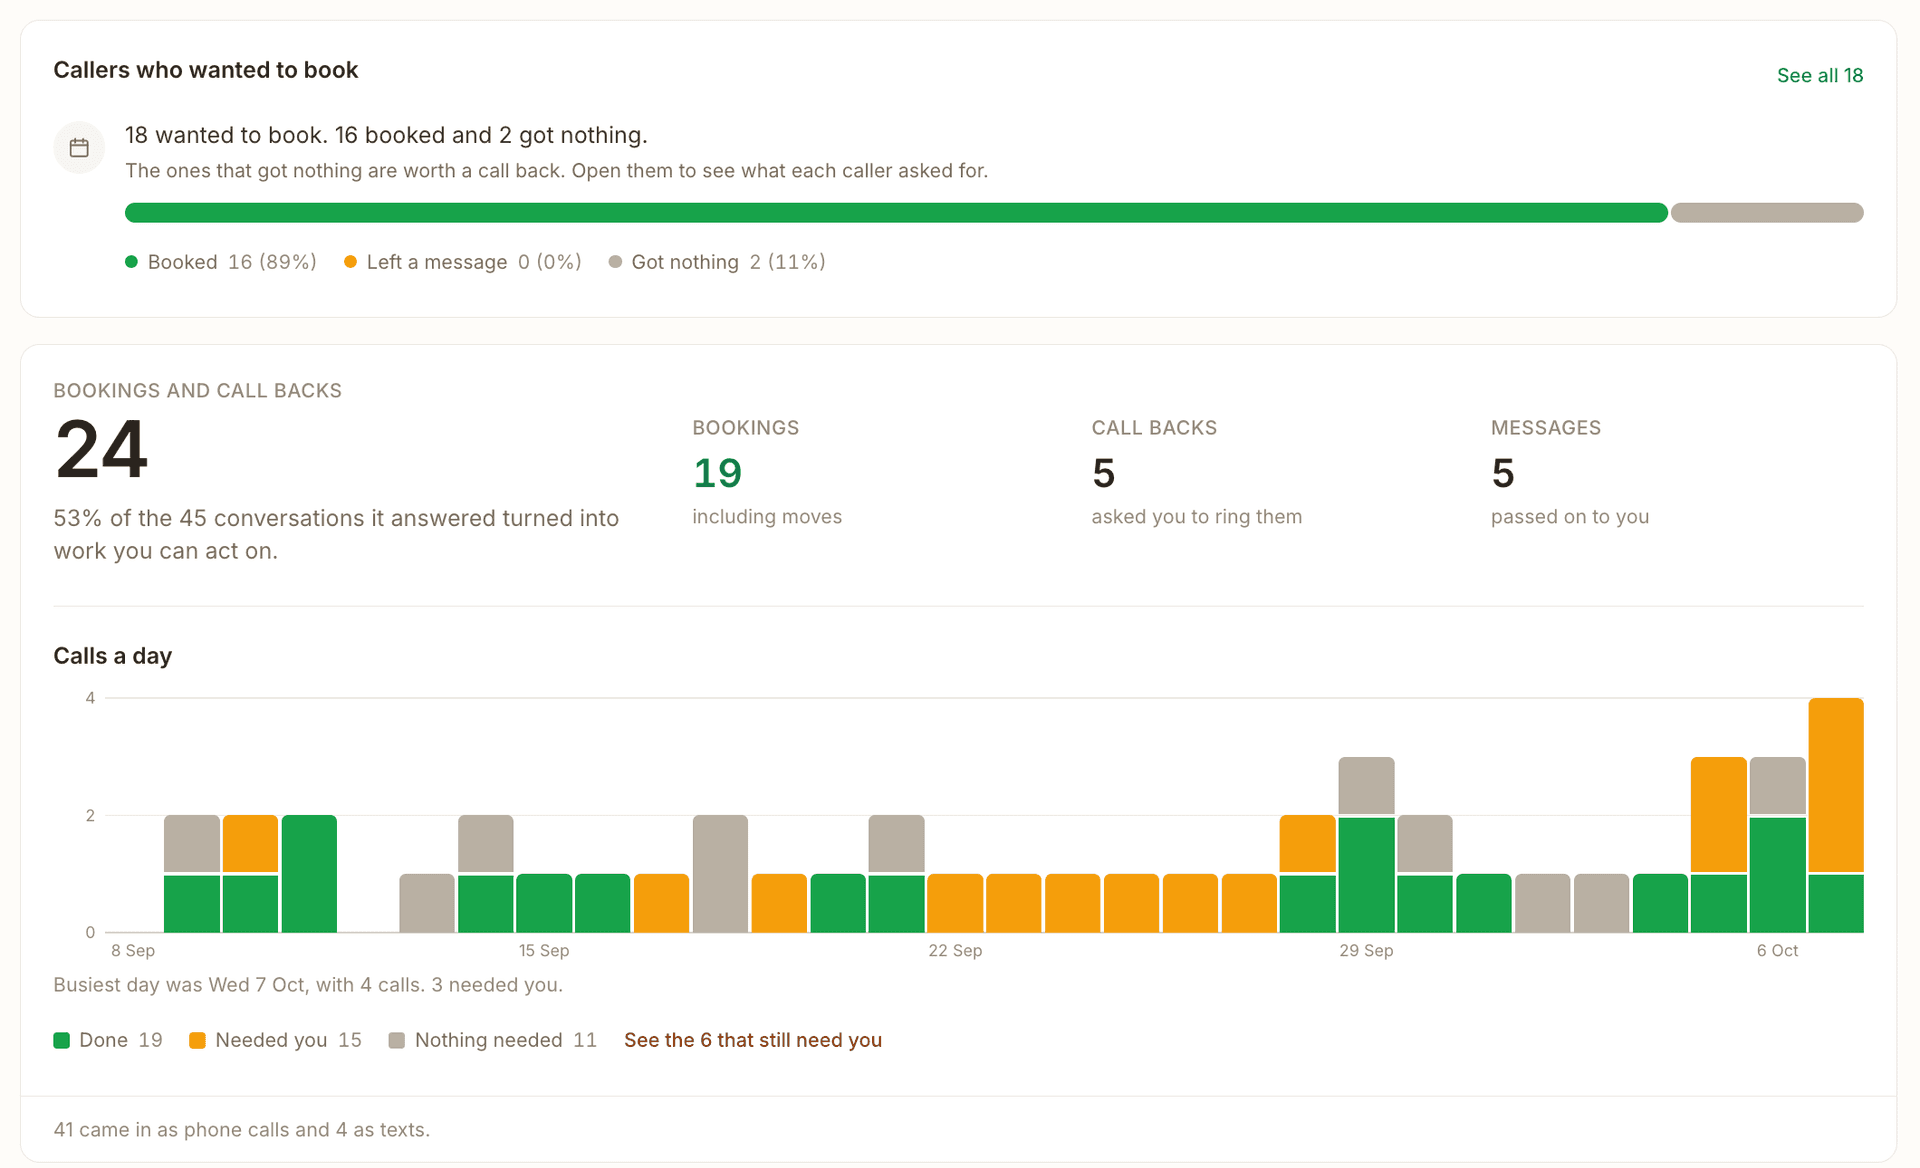Screen dimensions: 1920x1168
Task: Click the 15 Sep axis label
Action: (544, 950)
